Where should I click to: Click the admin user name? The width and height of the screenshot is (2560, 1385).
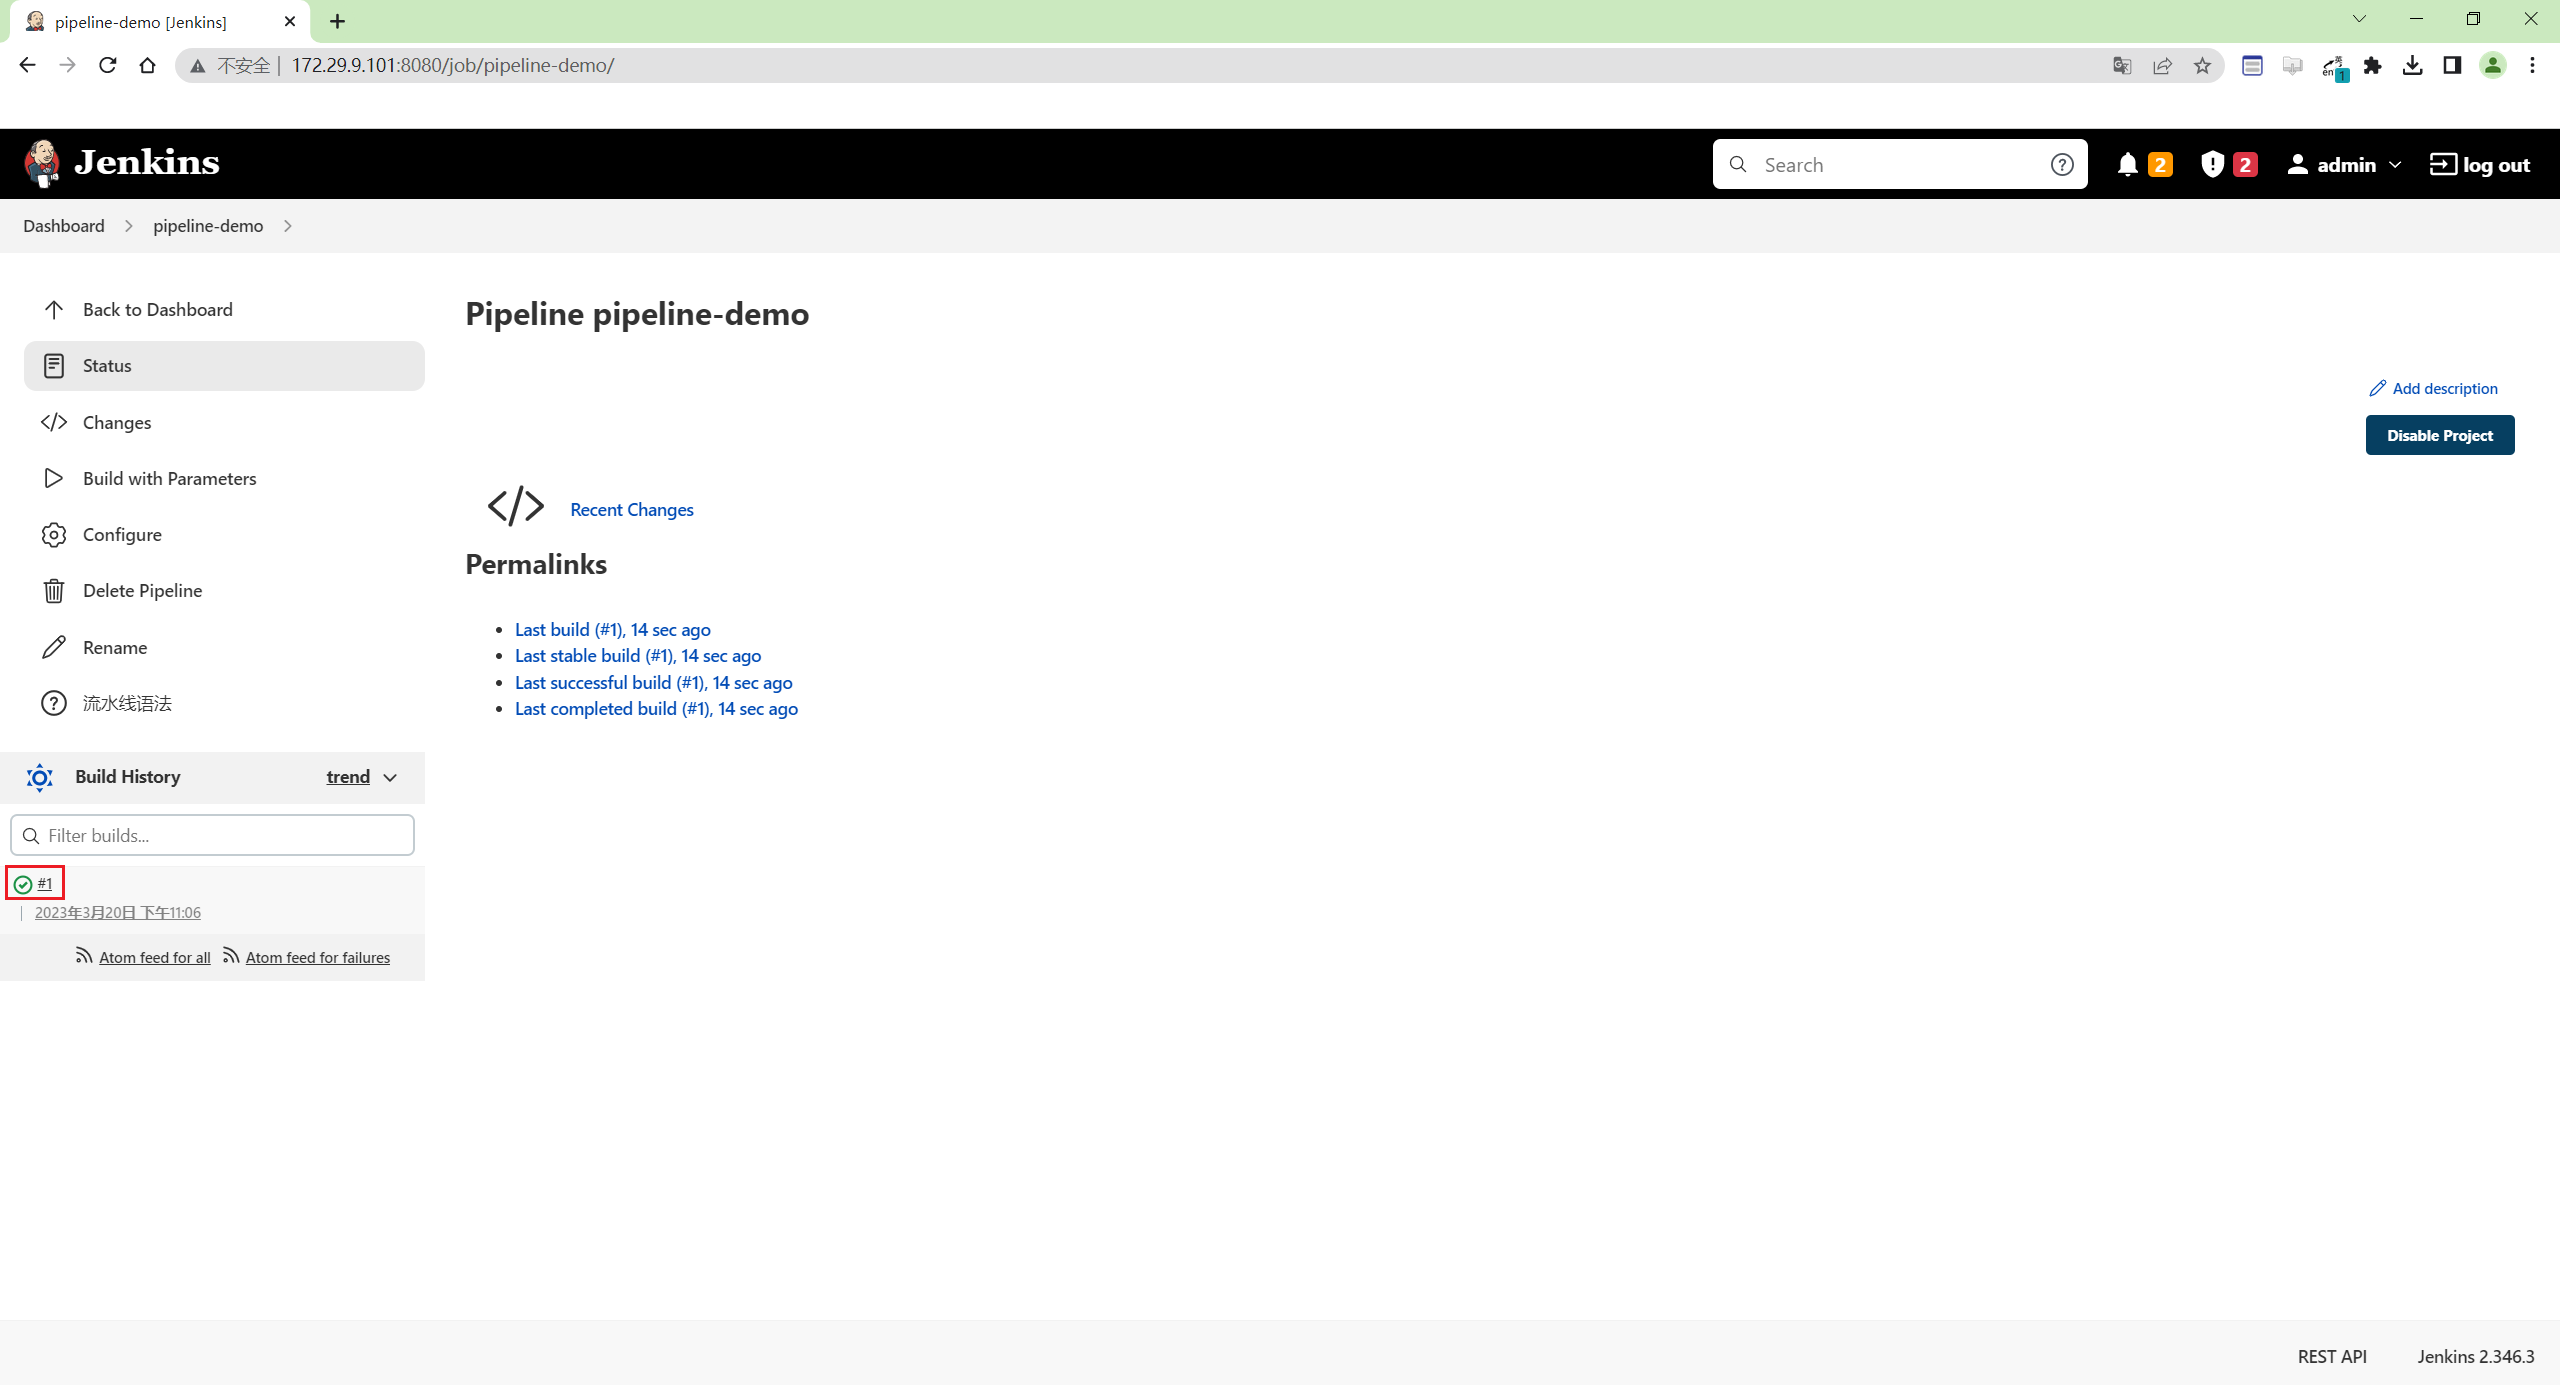tap(2346, 165)
